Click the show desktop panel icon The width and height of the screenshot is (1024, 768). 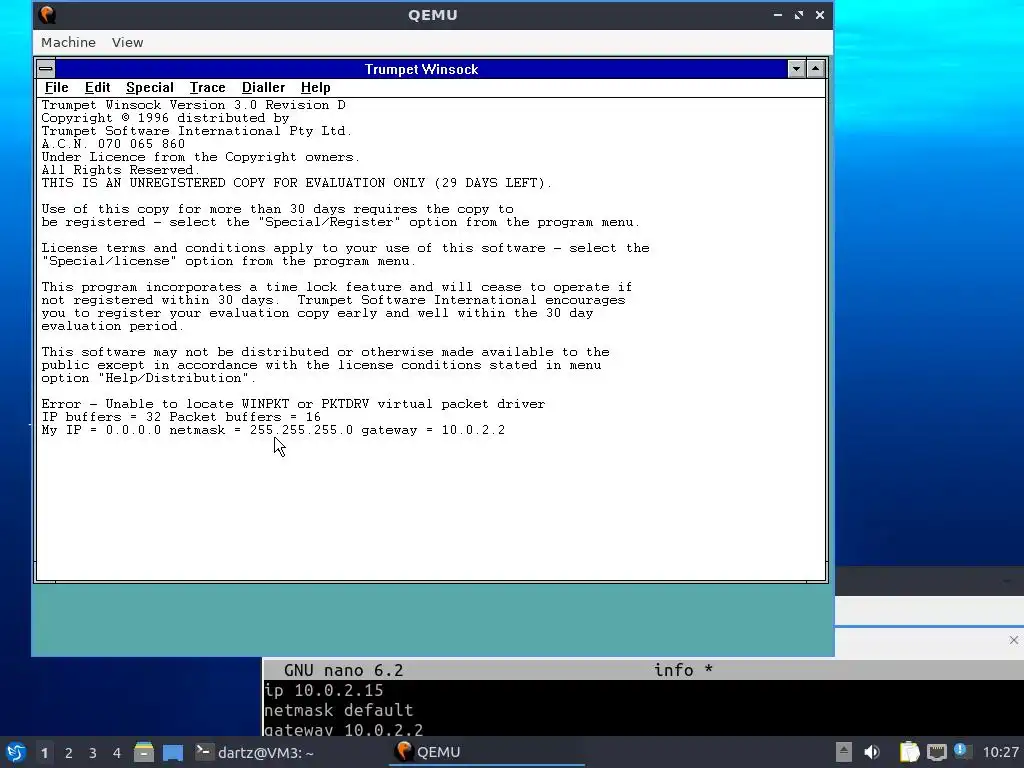point(173,752)
